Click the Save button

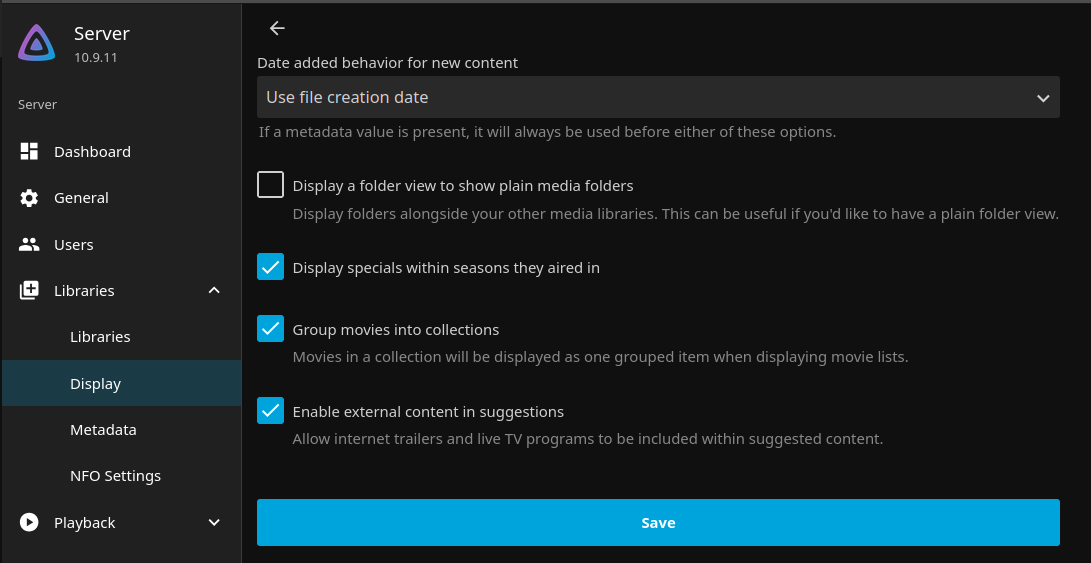tap(657, 523)
